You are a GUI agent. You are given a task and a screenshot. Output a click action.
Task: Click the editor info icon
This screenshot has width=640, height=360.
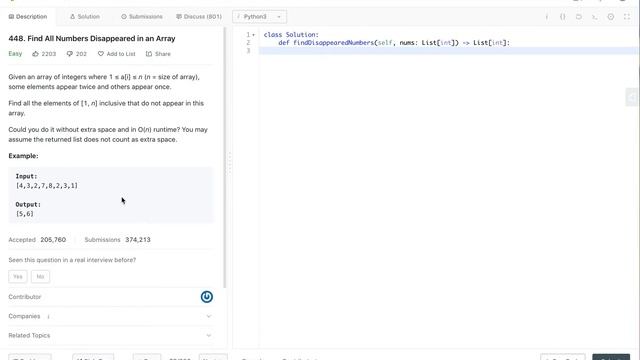(x=547, y=17)
